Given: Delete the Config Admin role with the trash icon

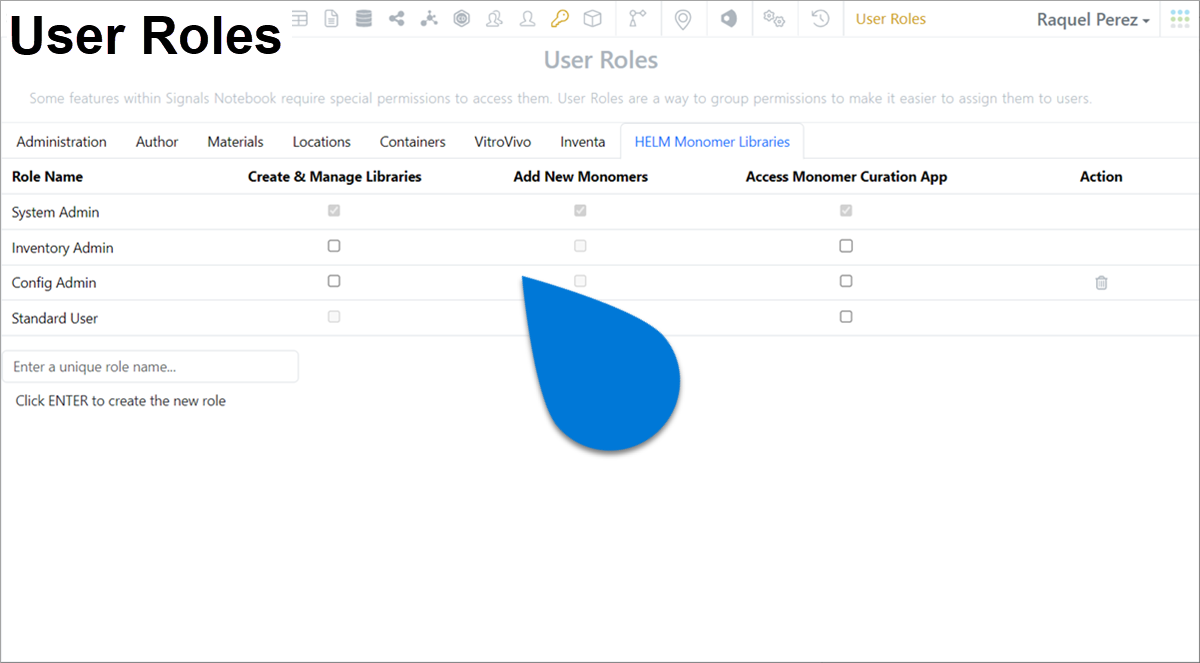Looking at the screenshot, I should coord(1101,283).
